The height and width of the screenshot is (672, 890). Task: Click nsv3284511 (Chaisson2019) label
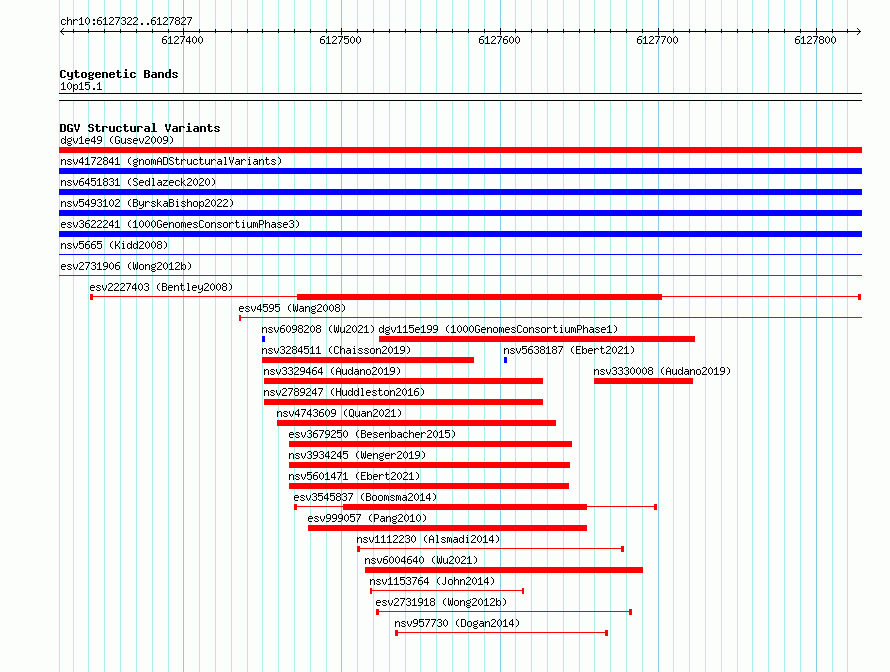click(x=336, y=350)
